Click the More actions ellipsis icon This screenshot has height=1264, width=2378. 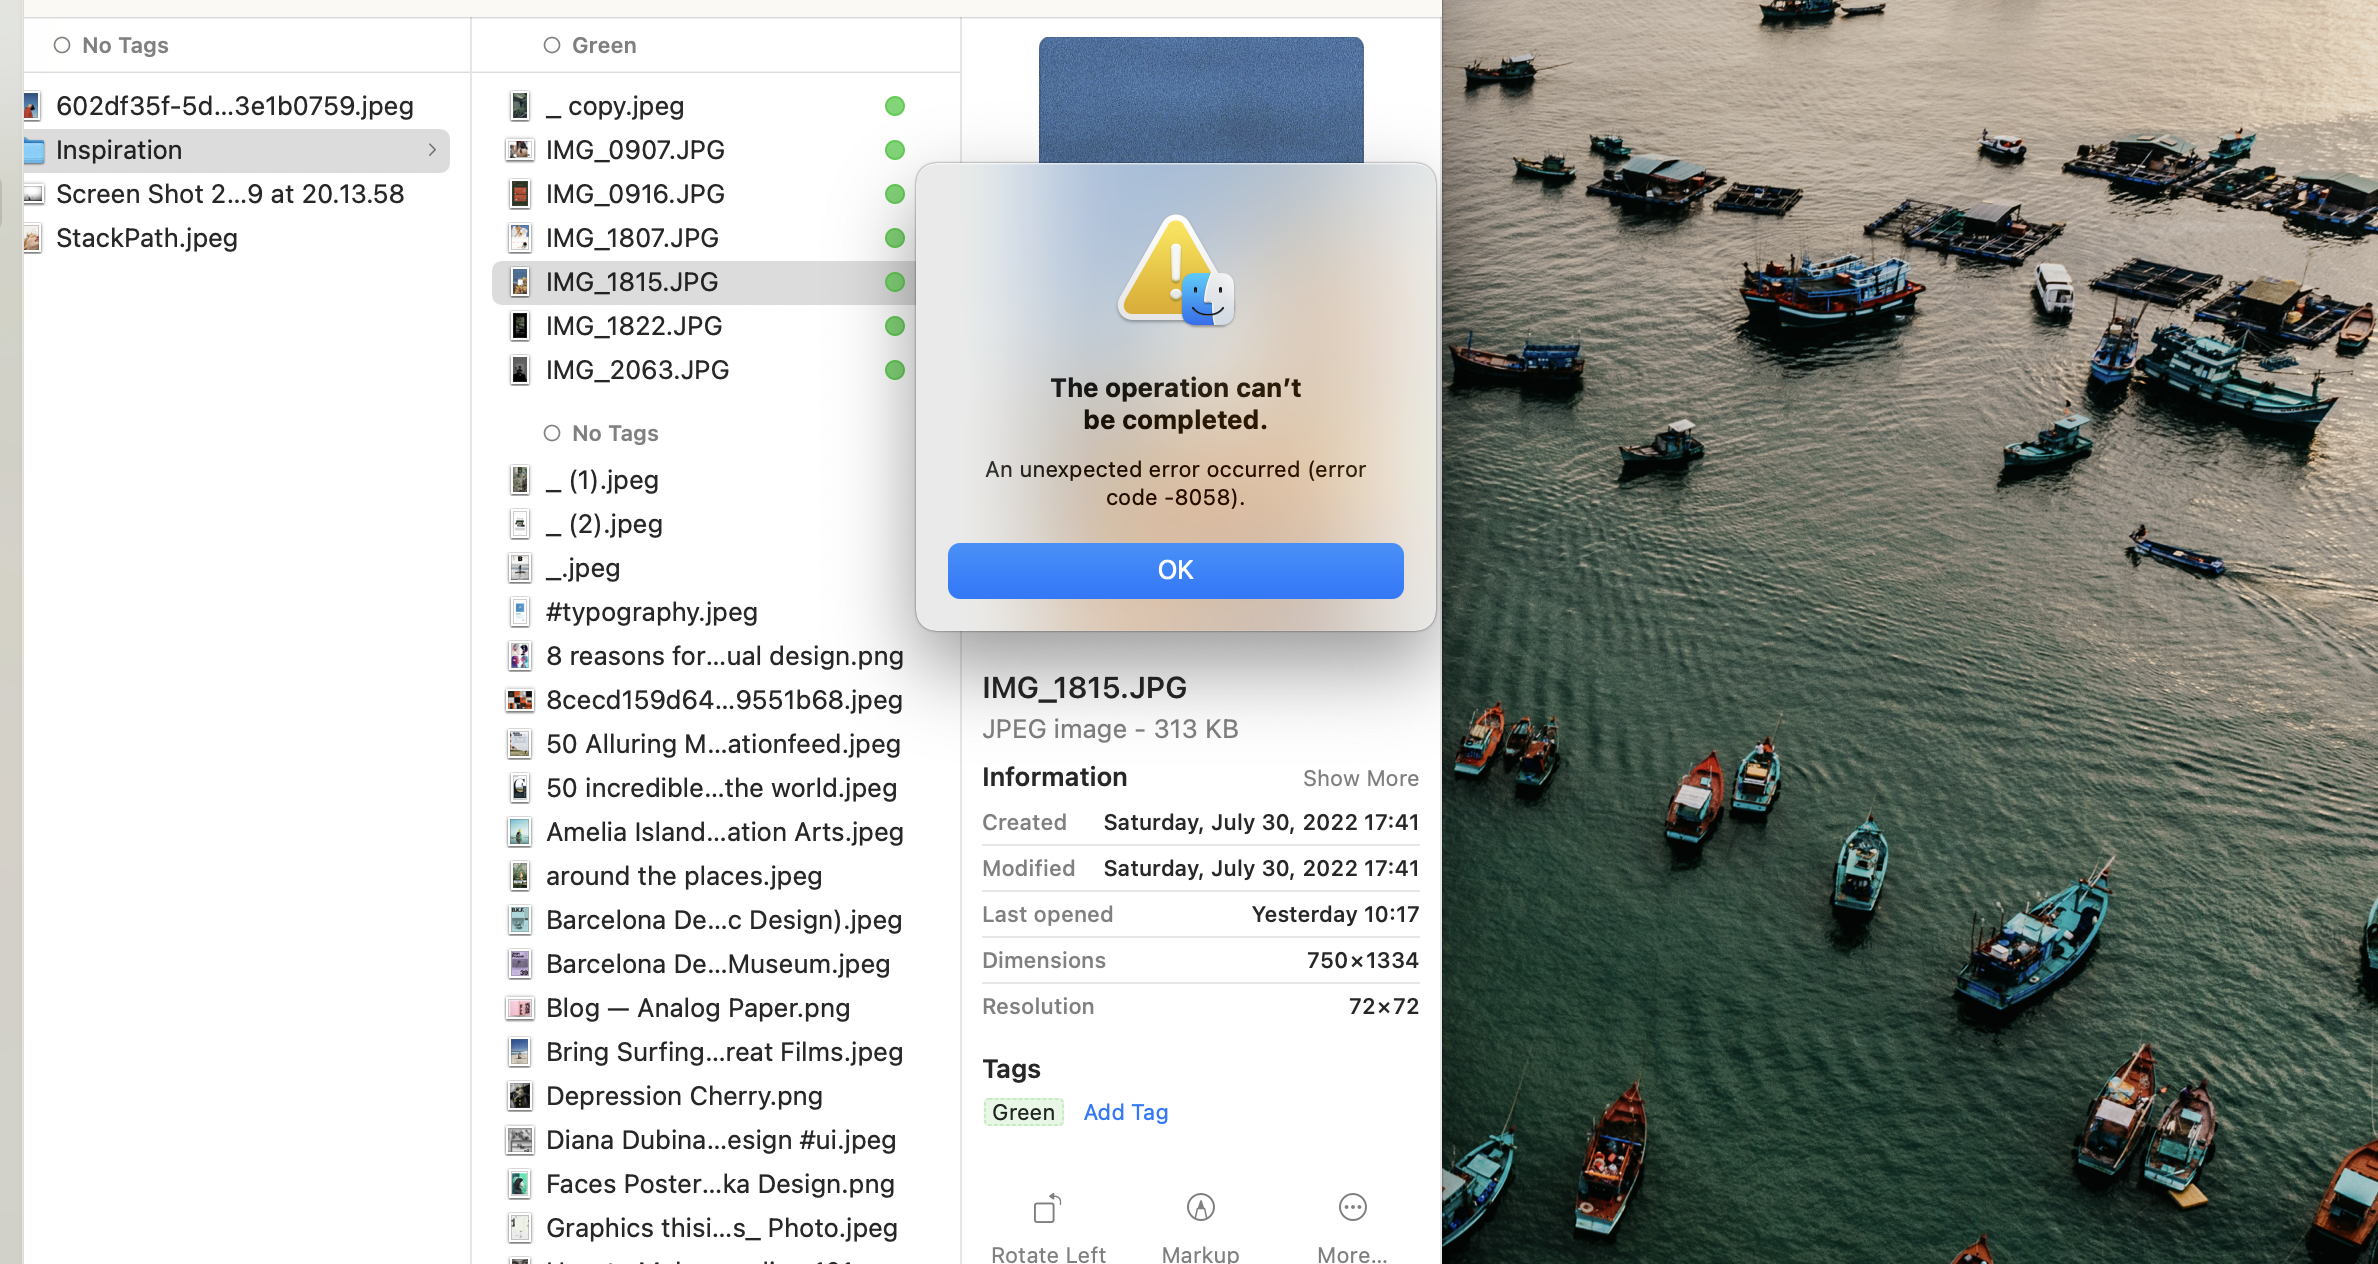(x=1352, y=1208)
